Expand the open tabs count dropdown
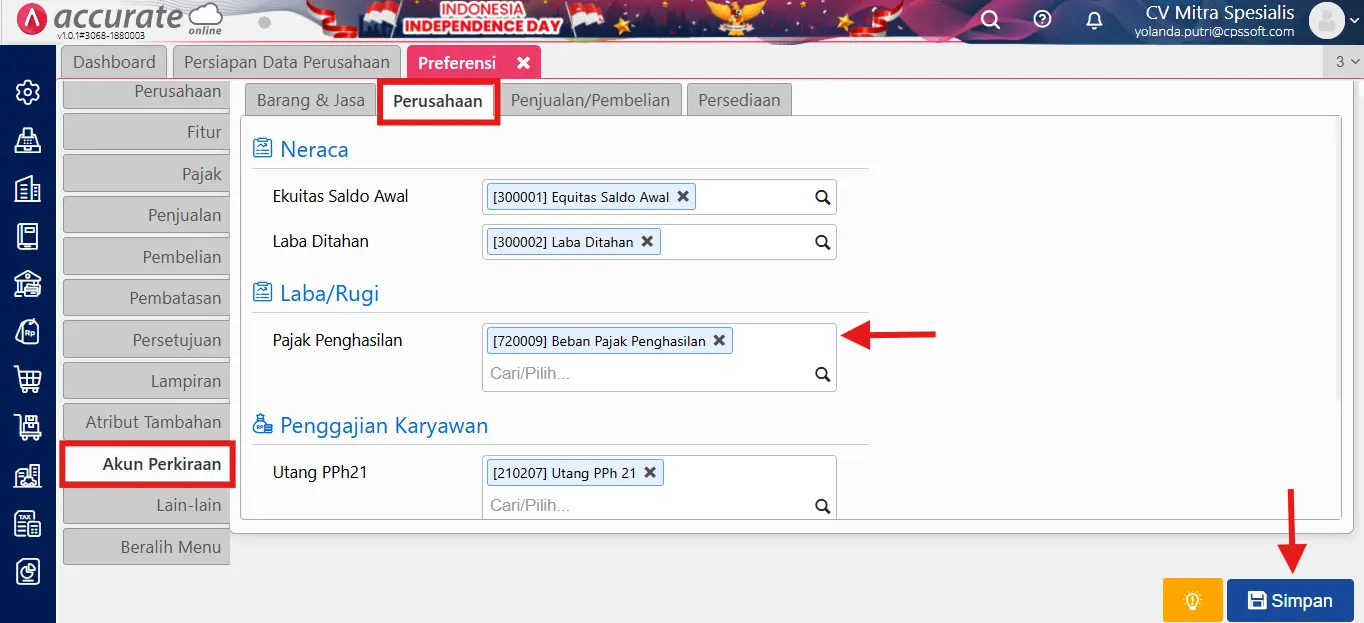Image resolution: width=1364 pixels, height=623 pixels. [x=1346, y=62]
